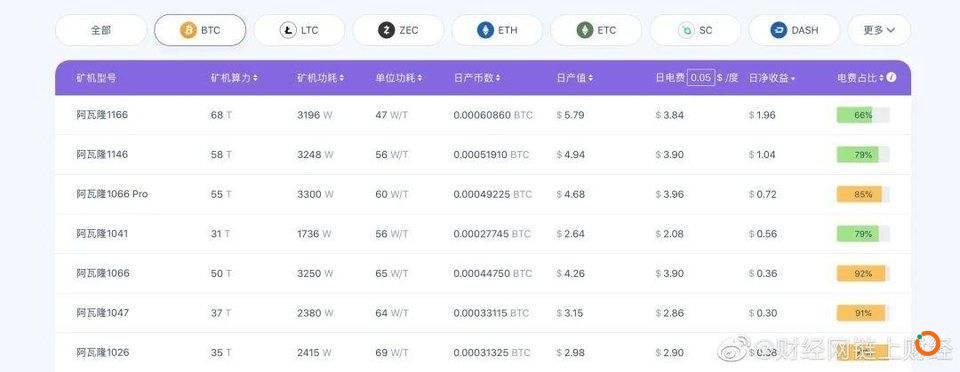Open the 阿瓦隆1166 miner row

click(x=482, y=115)
